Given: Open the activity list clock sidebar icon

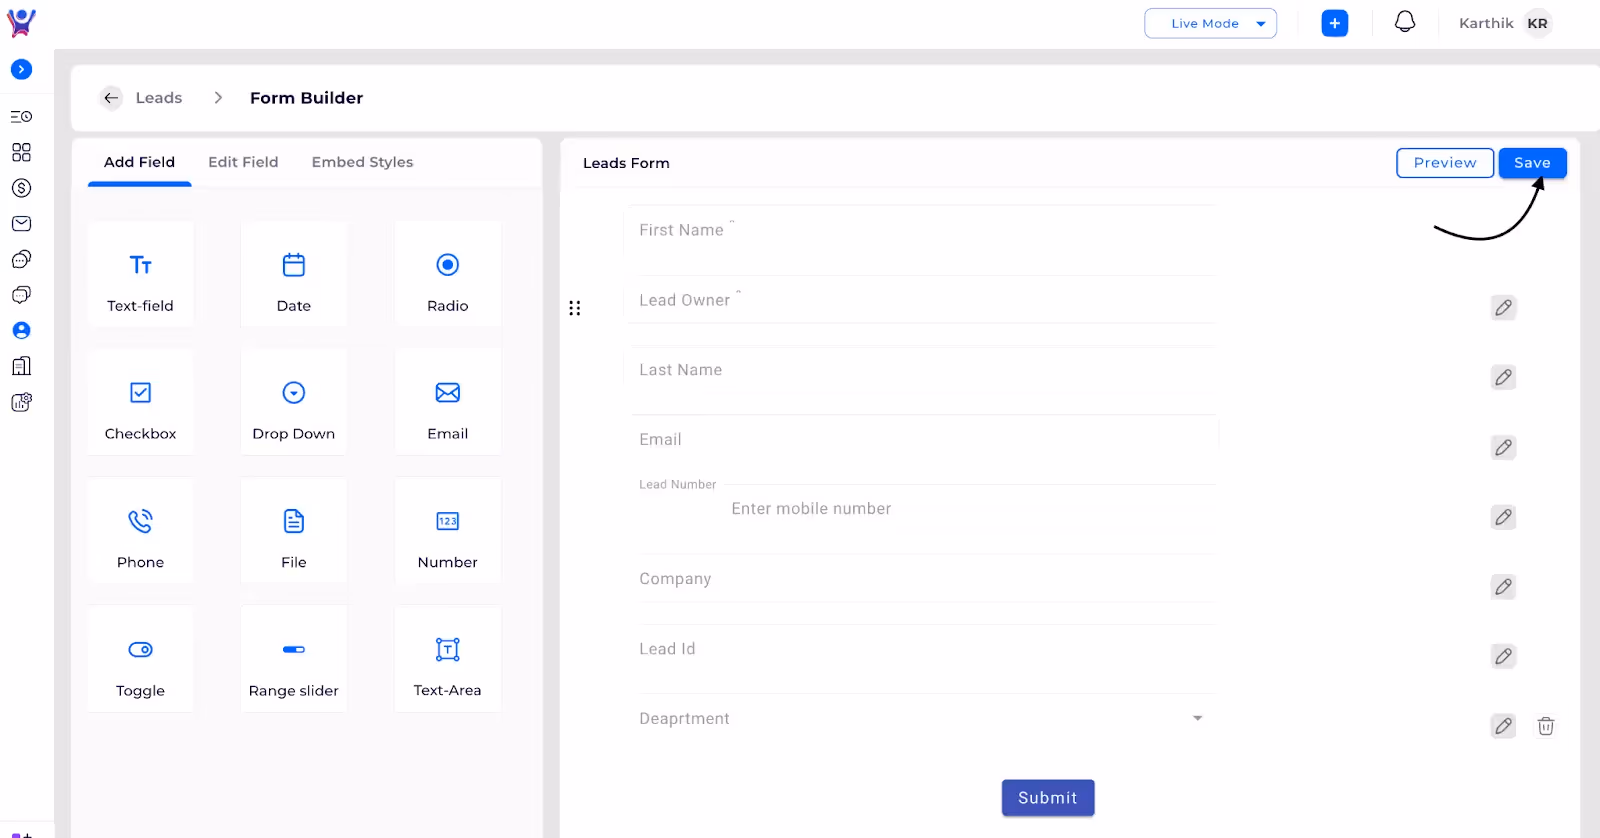Looking at the screenshot, I should (21, 117).
